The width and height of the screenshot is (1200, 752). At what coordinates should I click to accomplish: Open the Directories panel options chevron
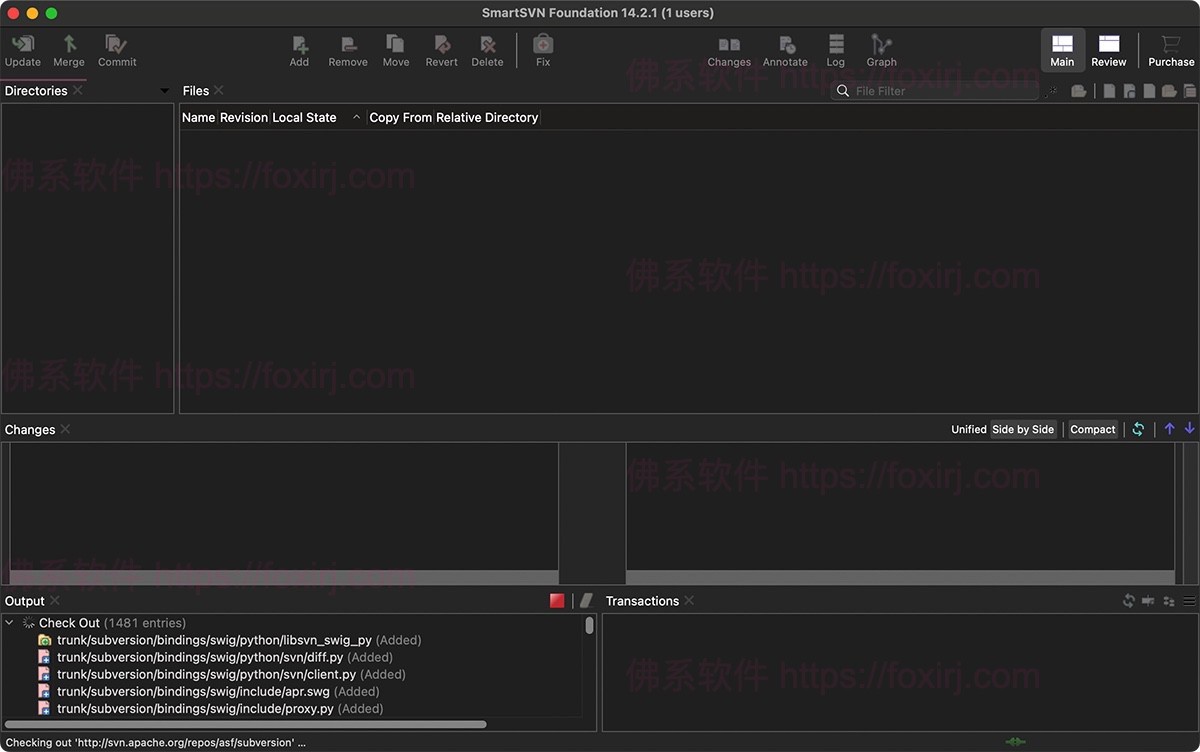tap(163, 90)
